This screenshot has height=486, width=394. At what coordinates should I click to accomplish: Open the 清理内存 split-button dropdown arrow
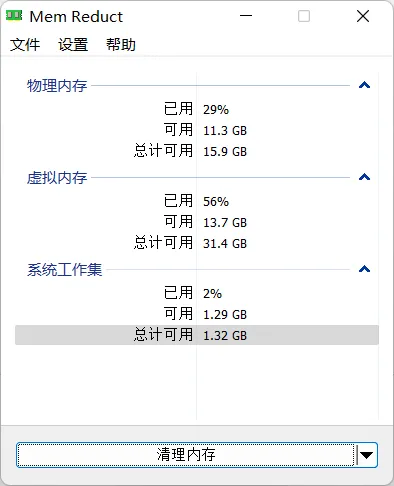click(x=366, y=455)
